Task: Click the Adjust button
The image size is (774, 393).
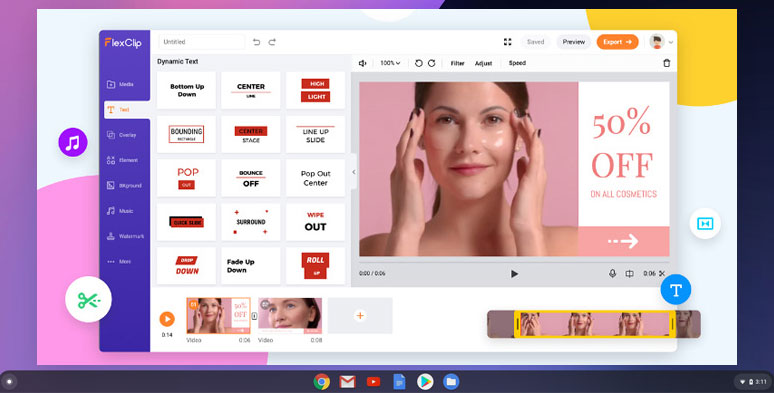Action: [x=483, y=63]
